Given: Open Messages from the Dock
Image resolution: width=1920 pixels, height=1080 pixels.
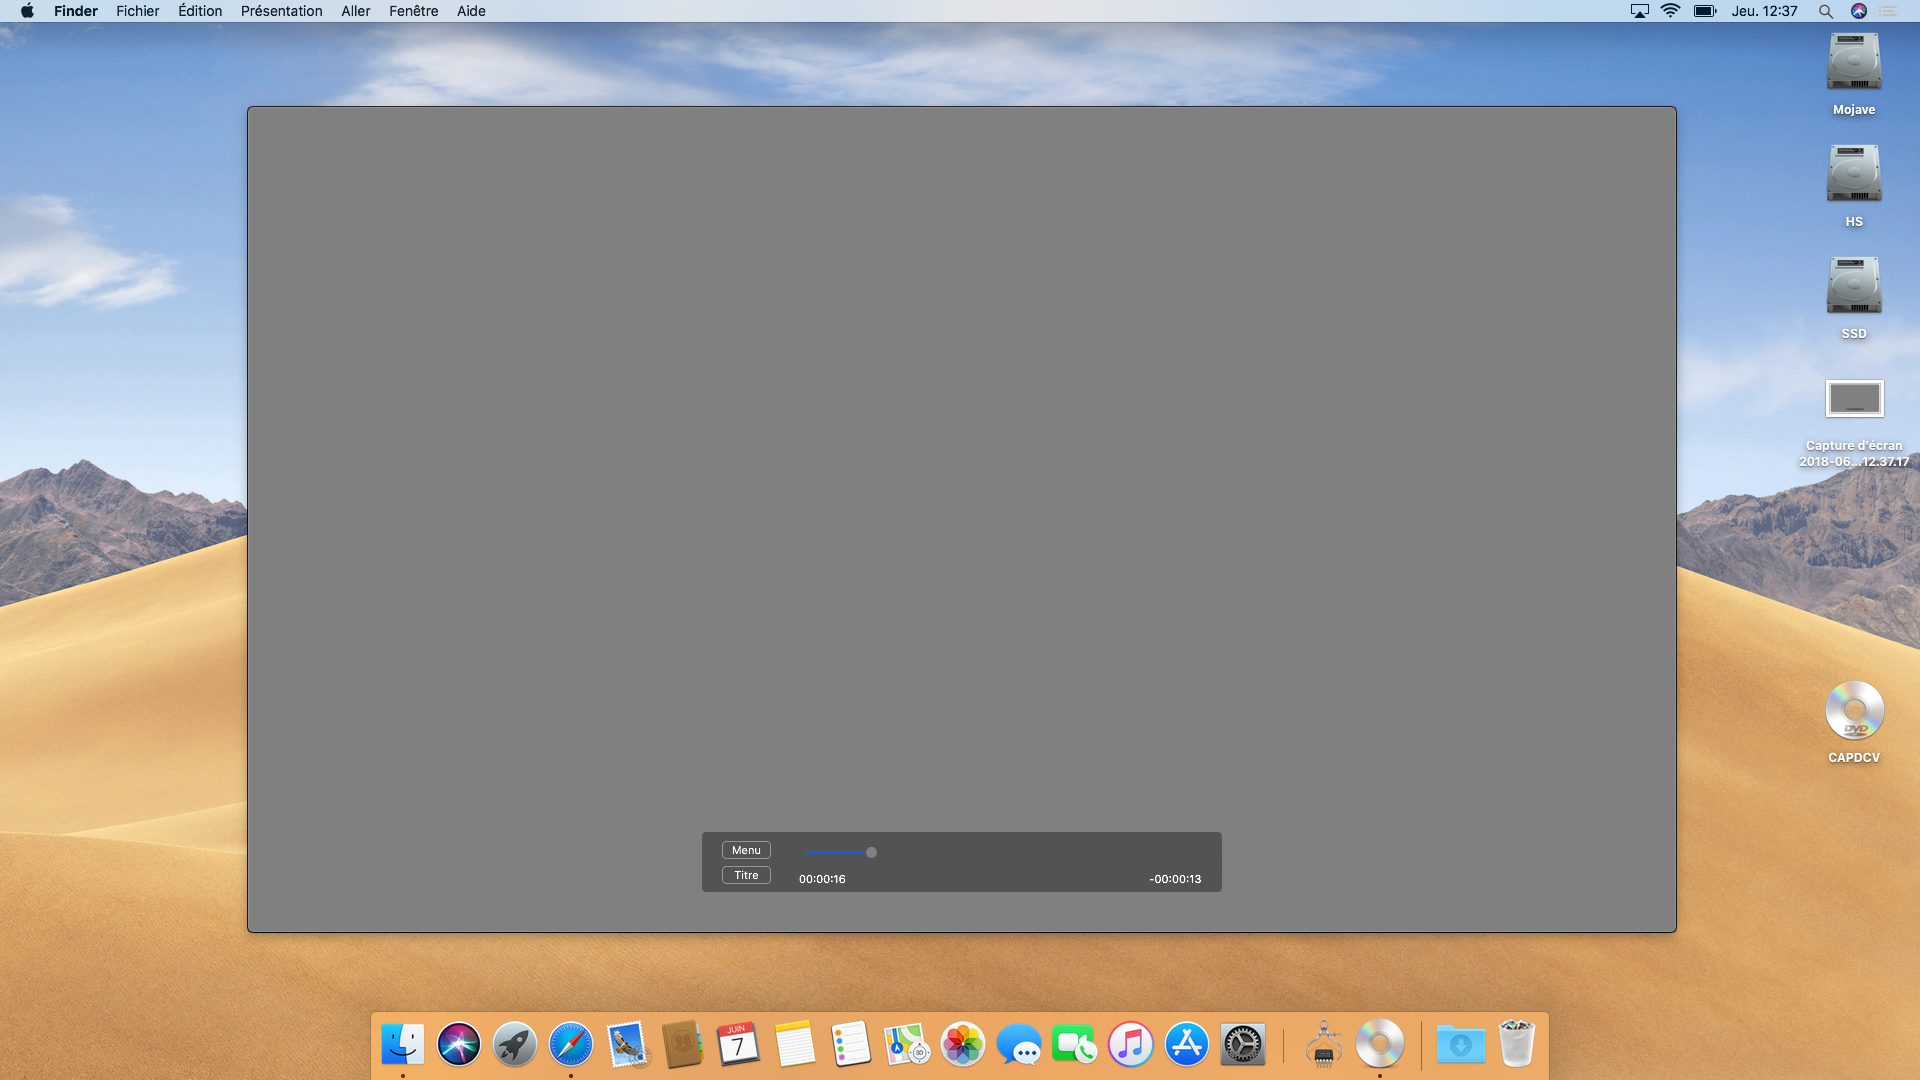Looking at the screenshot, I should tap(1019, 1044).
